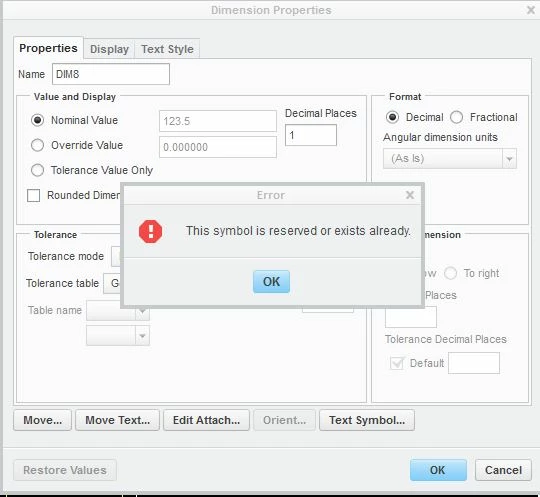Click the Move... button
This screenshot has height=497, width=540.
point(42,420)
